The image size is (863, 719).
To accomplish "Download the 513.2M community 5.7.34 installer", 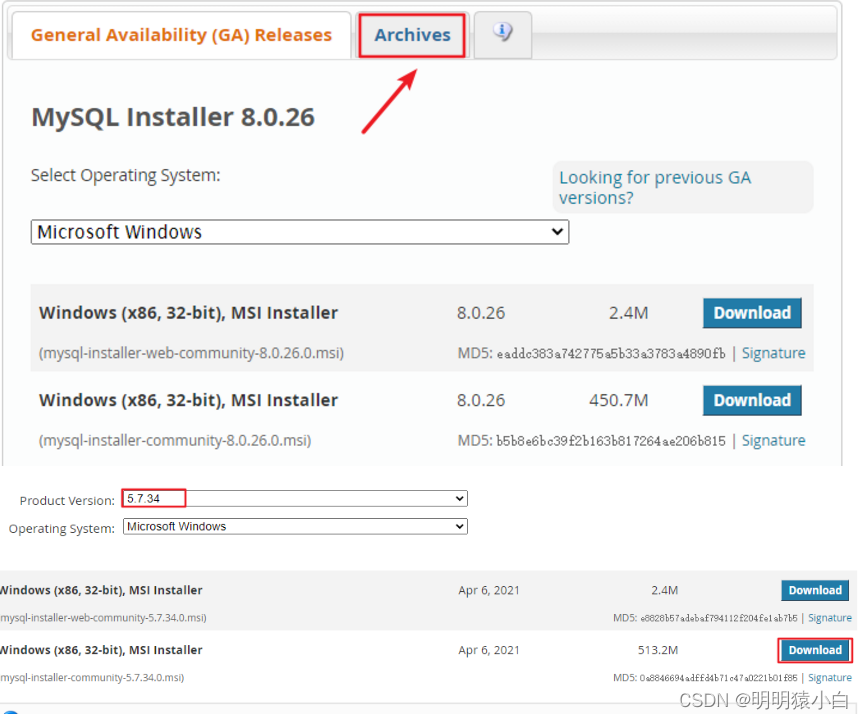I will pyautogui.click(x=815, y=651).
